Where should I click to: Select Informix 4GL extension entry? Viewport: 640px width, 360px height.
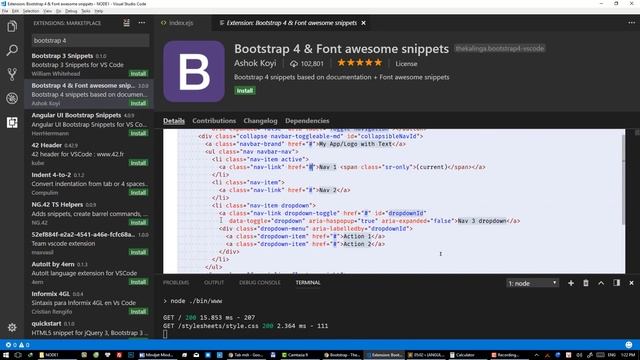[x=89, y=302]
